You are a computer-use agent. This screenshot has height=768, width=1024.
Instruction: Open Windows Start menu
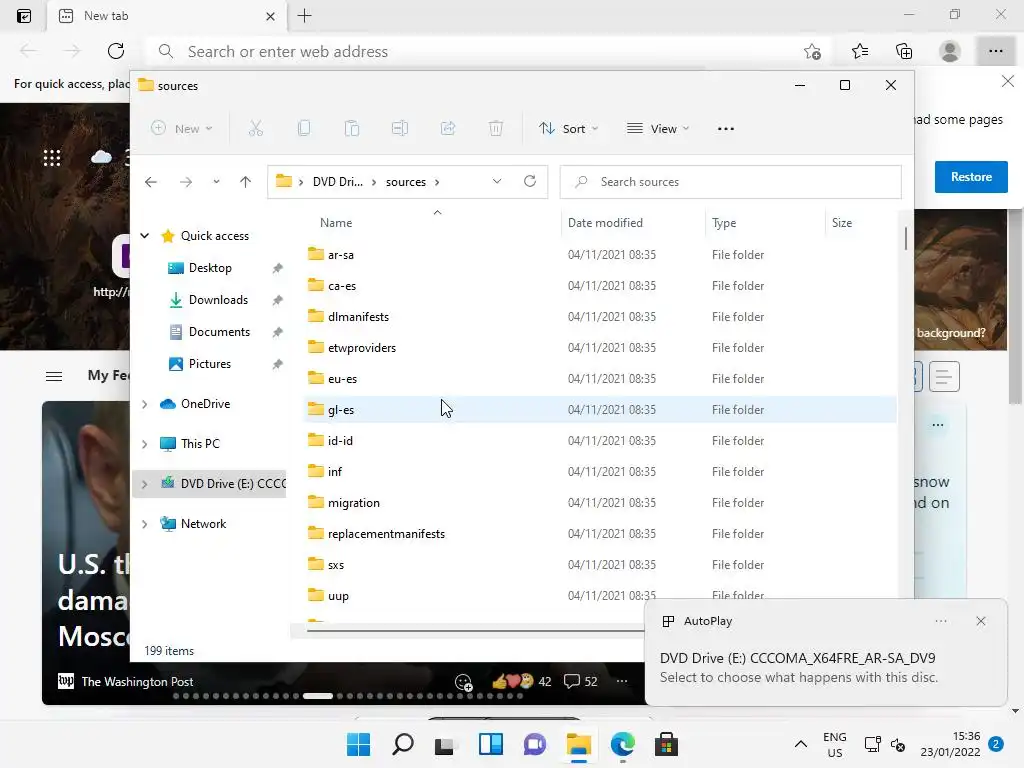pyautogui.click(x=359, y=744)
